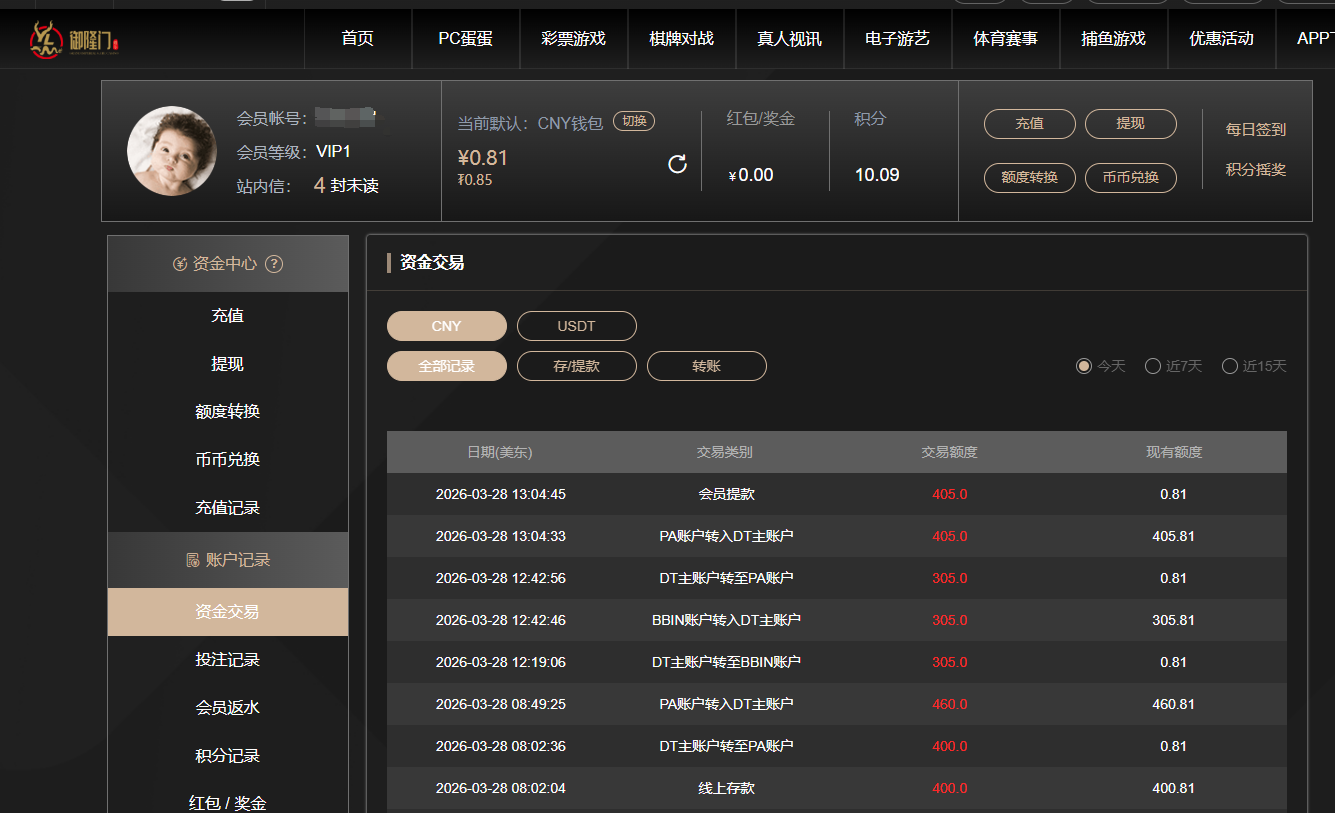Open the 彩票游戏 navigation menu
Image resolution: width=1335 pixels, height=813 pixels.
coord(573,39)
